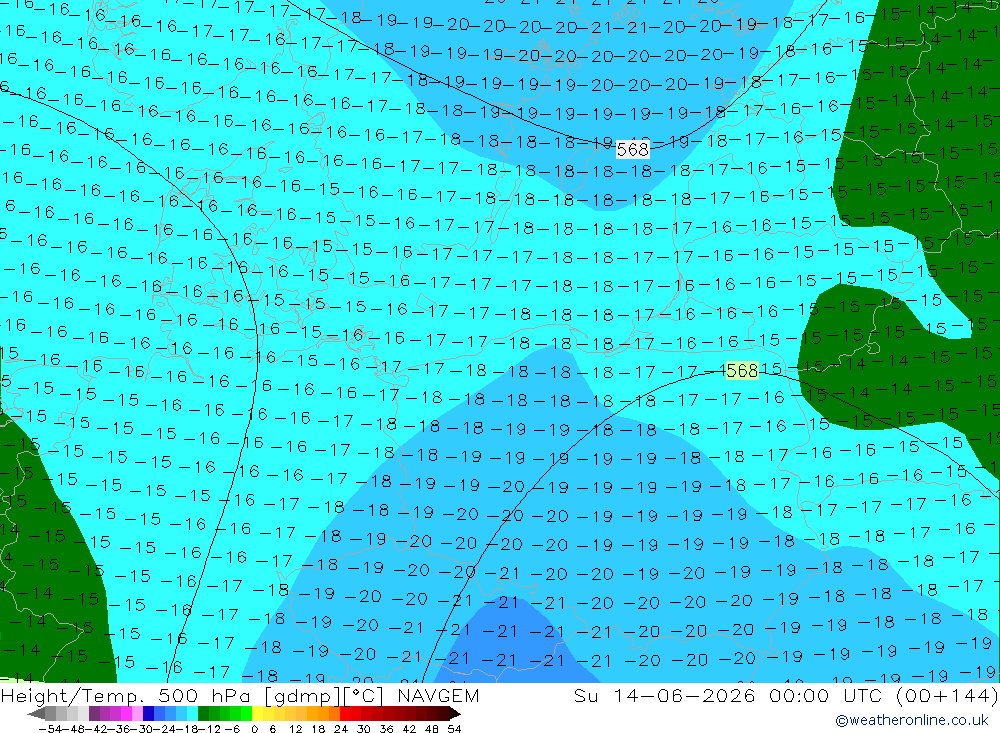Viewport: 1000px width, 733px height.
Task: Click the '00:00 UTC' time text
Action: [x=825, y=695]
